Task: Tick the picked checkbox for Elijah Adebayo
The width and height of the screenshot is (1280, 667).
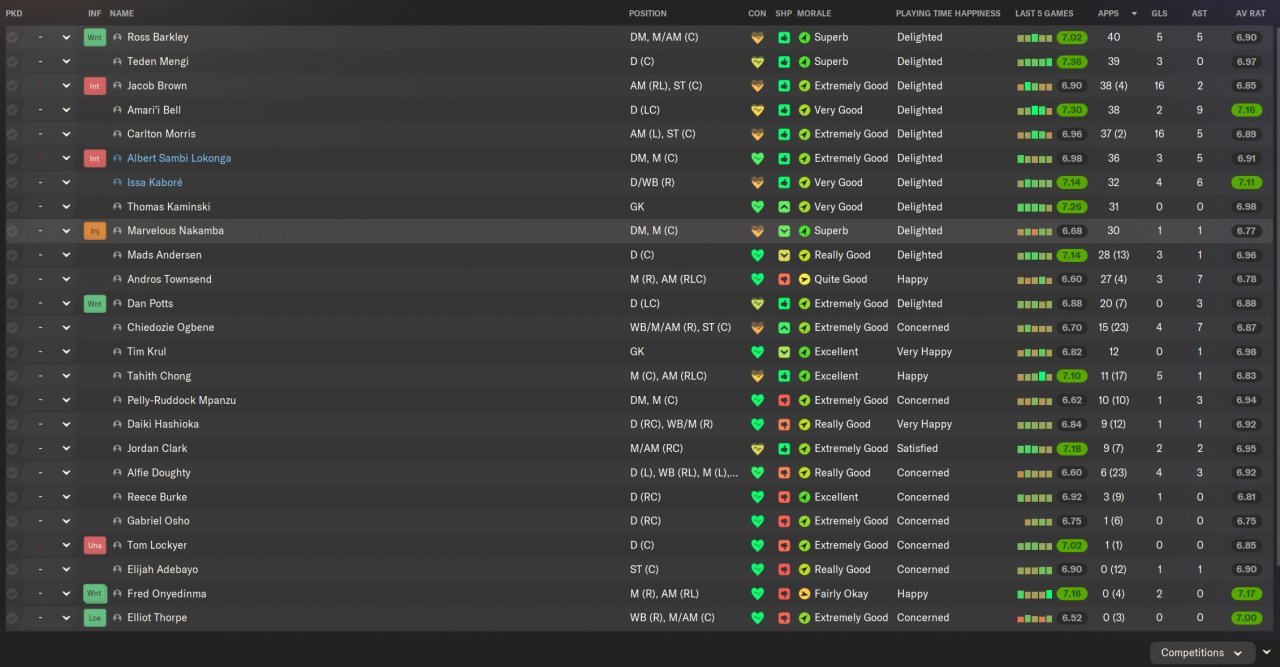Action: tap(12, 570)
